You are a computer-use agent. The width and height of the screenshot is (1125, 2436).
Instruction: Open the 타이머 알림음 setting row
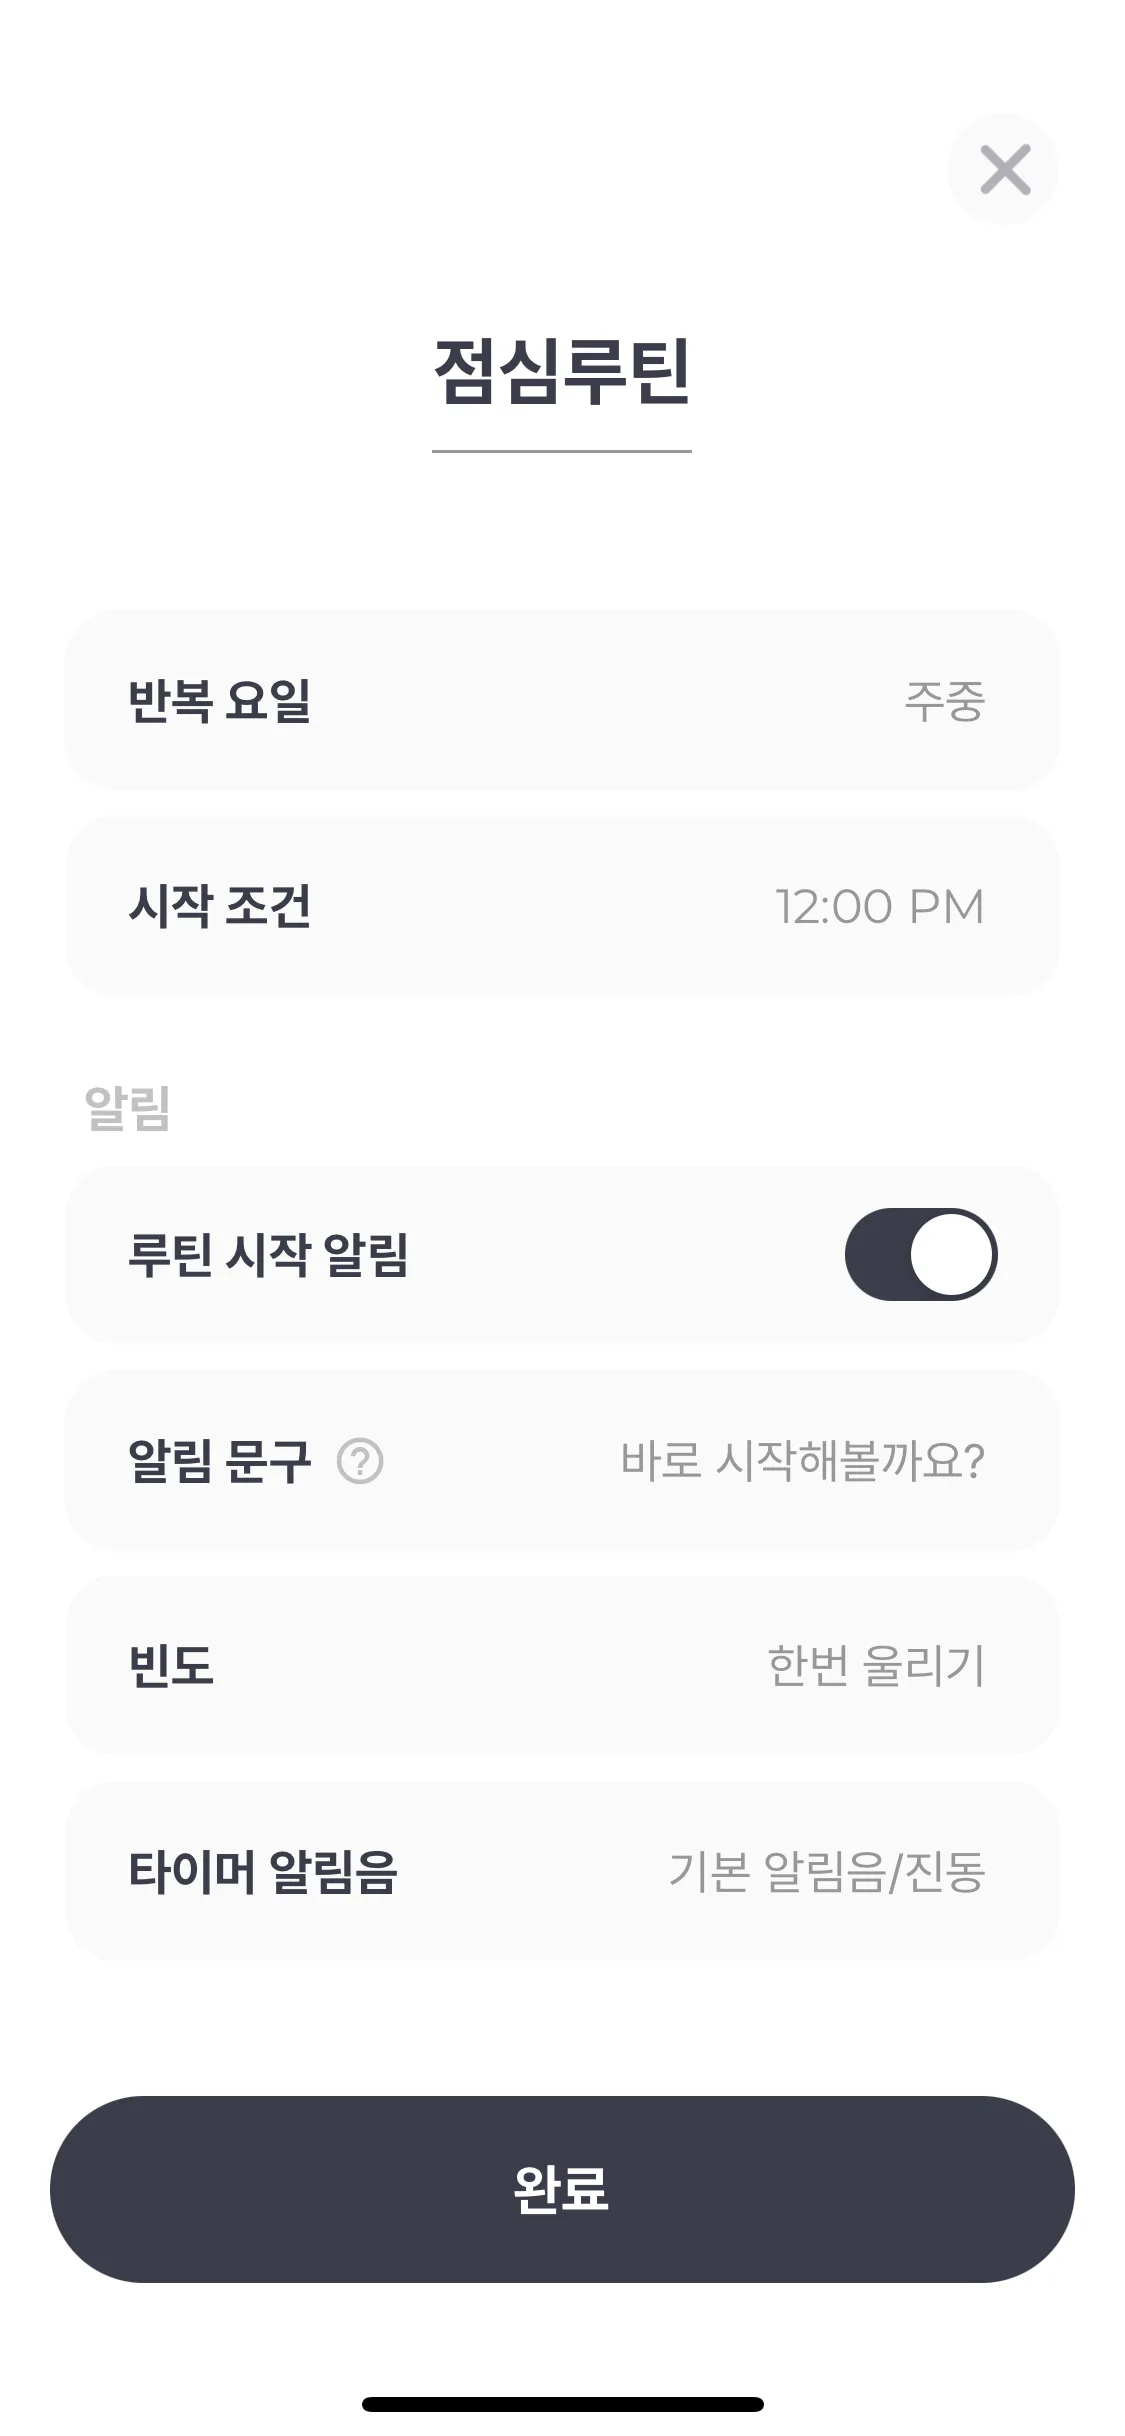point(562,1871)
